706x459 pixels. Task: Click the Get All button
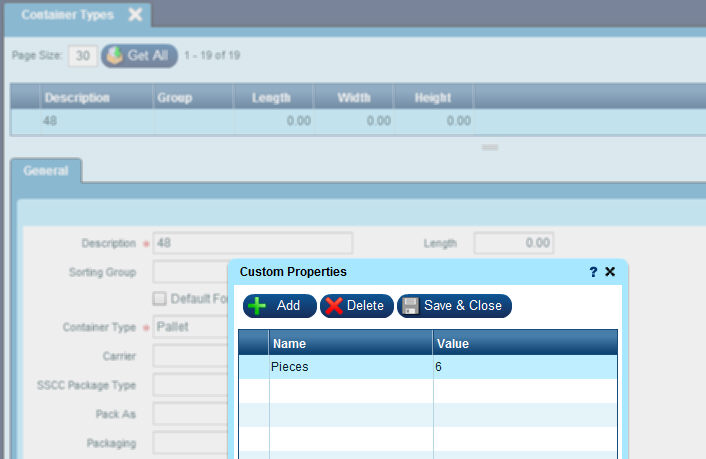click(139, 55)
